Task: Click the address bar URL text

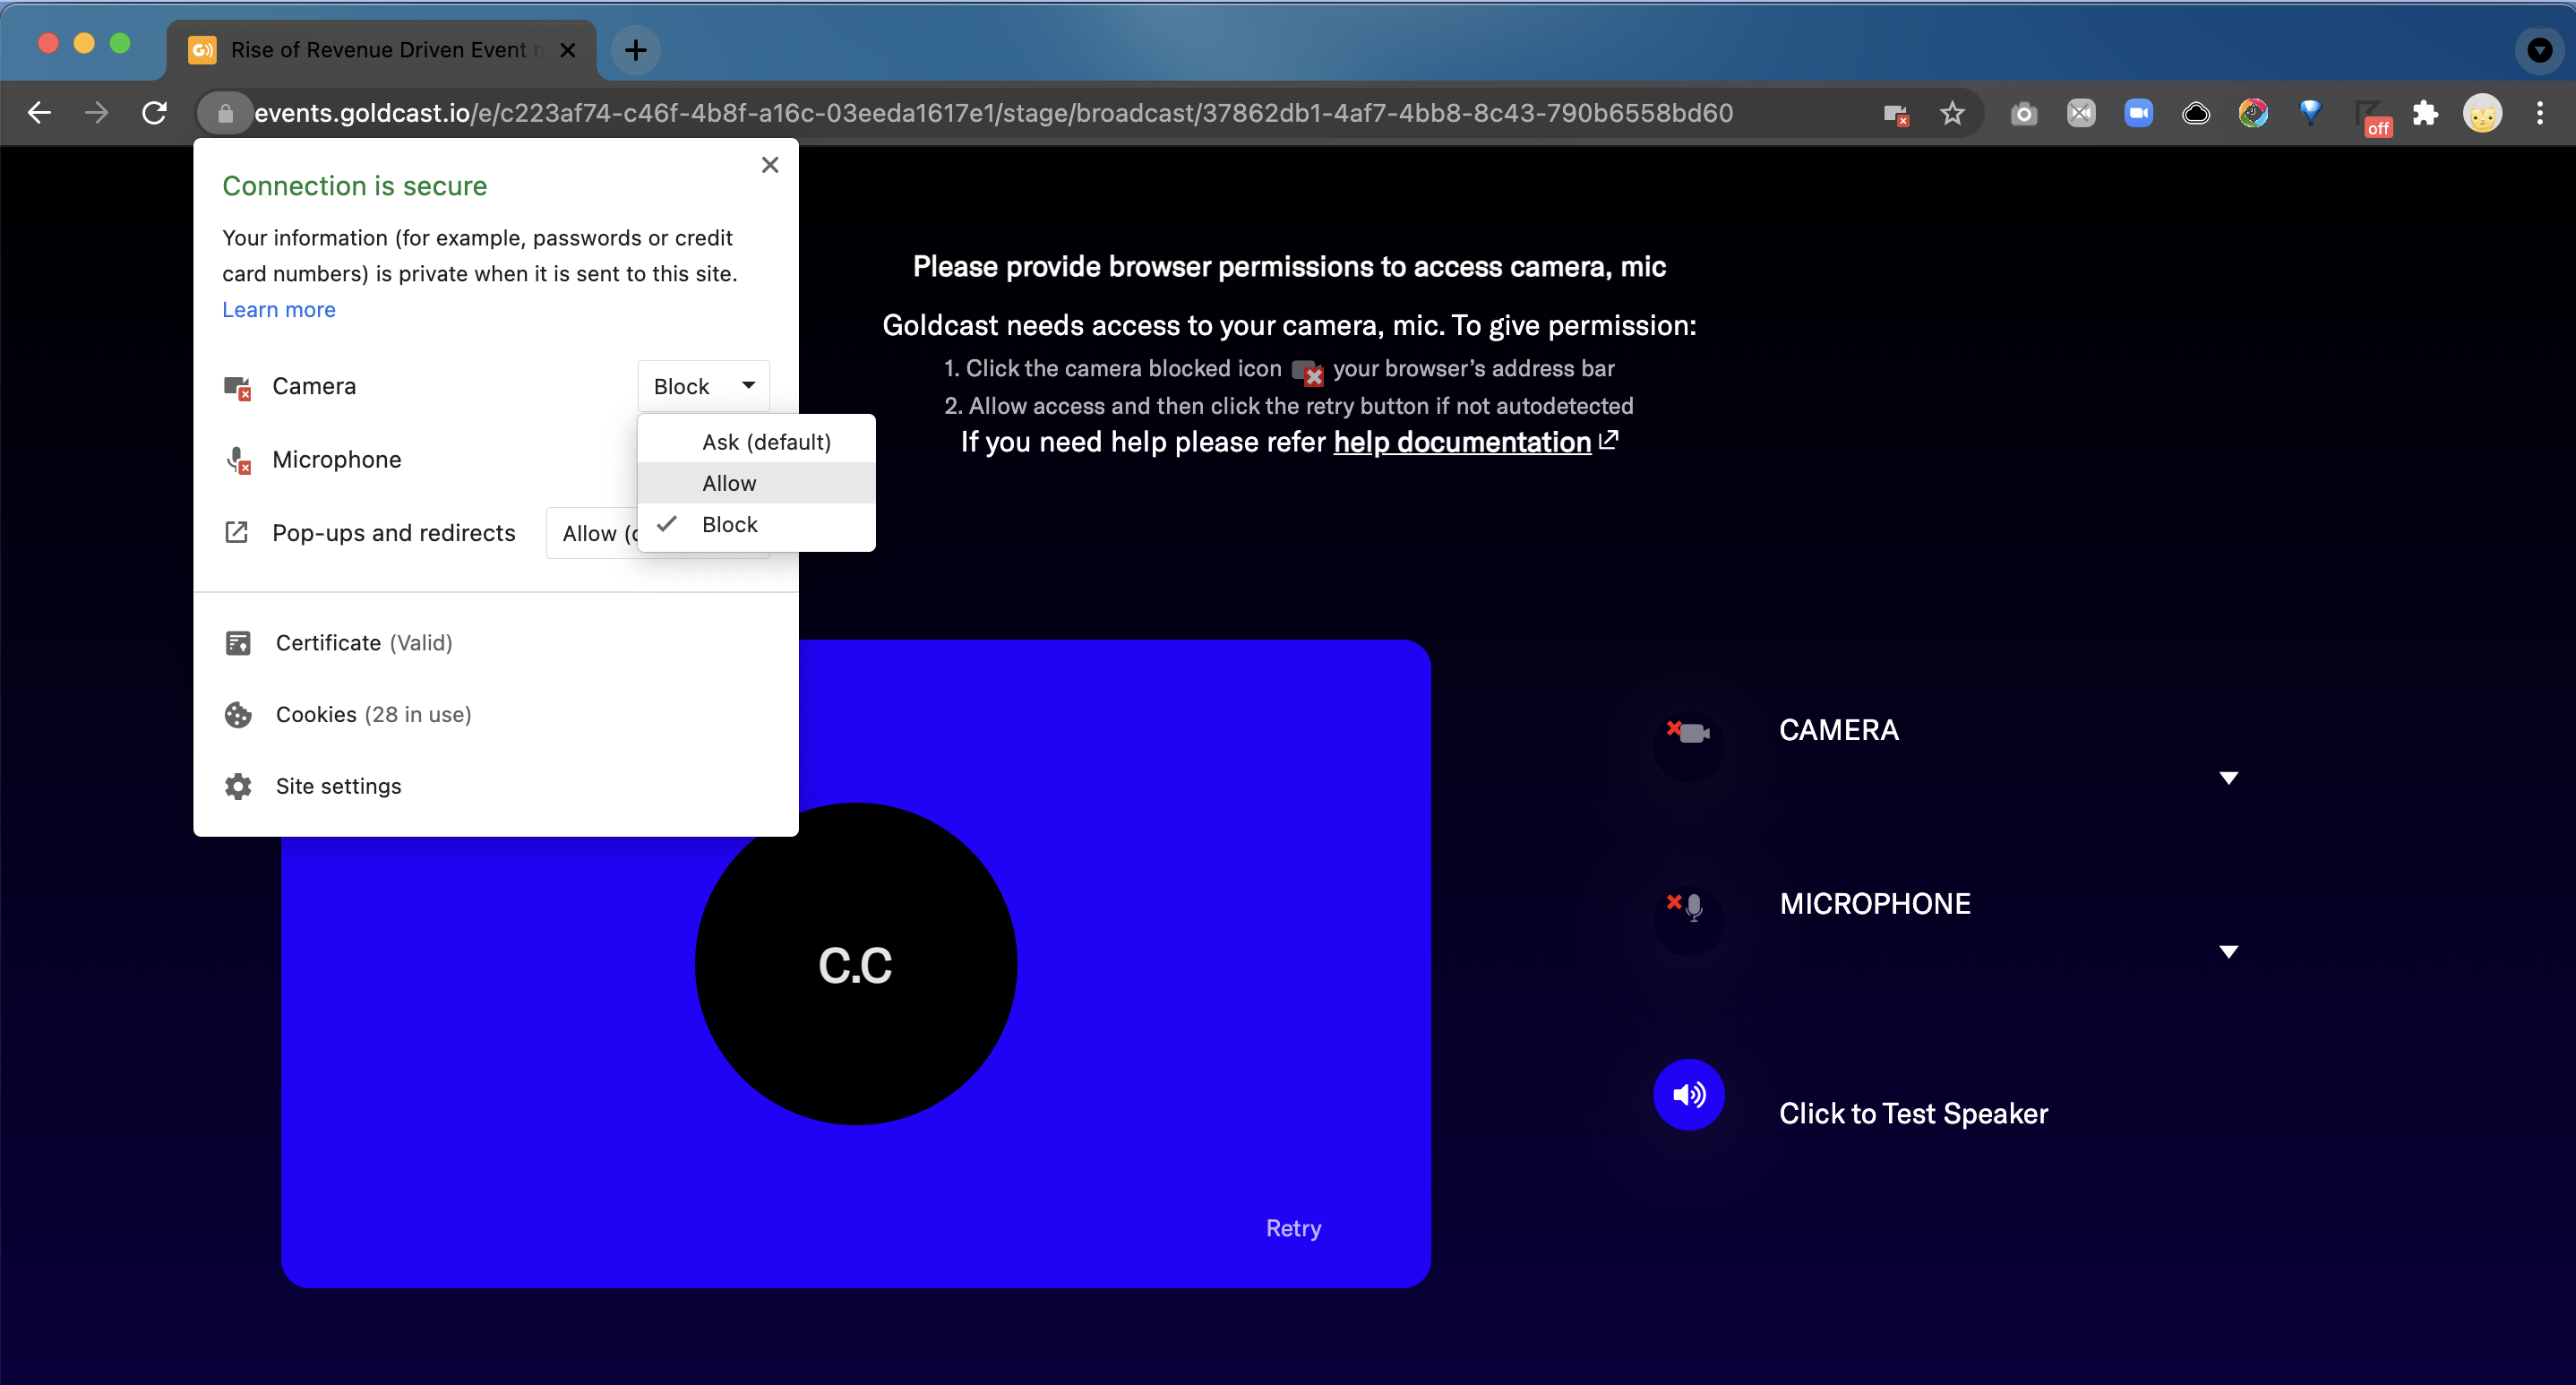Action: click(993, 113)
